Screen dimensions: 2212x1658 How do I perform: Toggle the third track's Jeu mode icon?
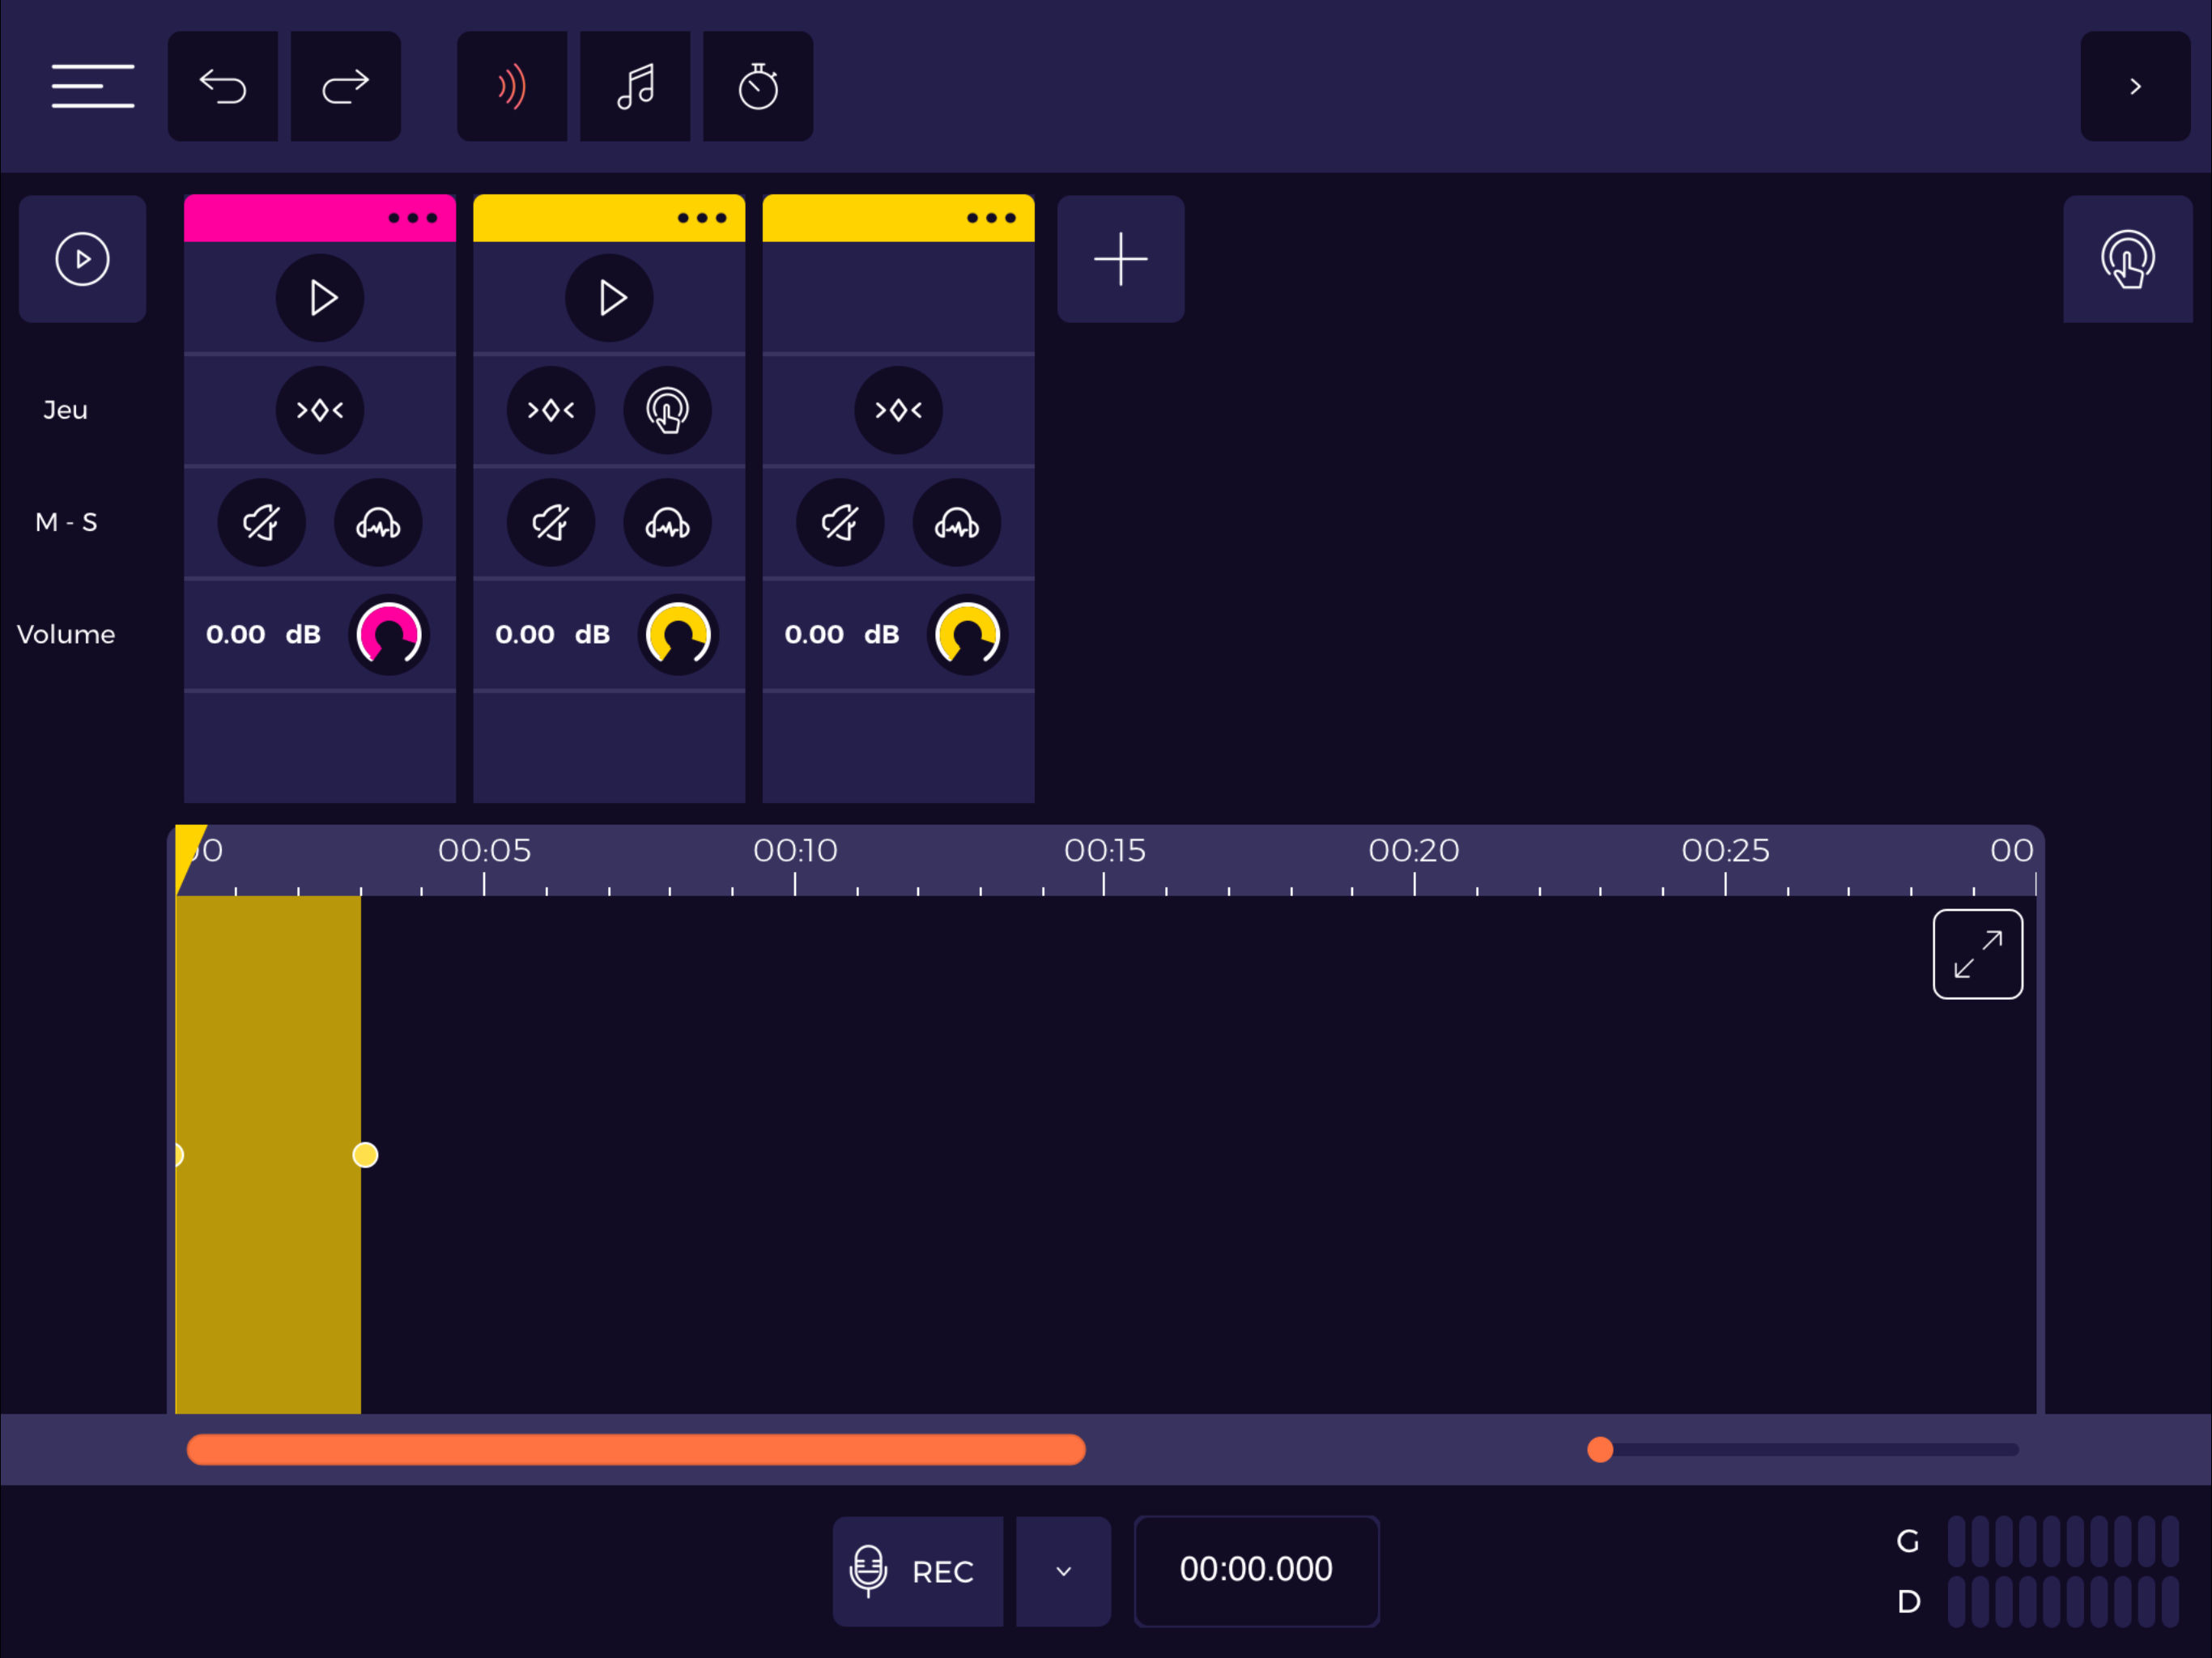(x=898, y=410)
